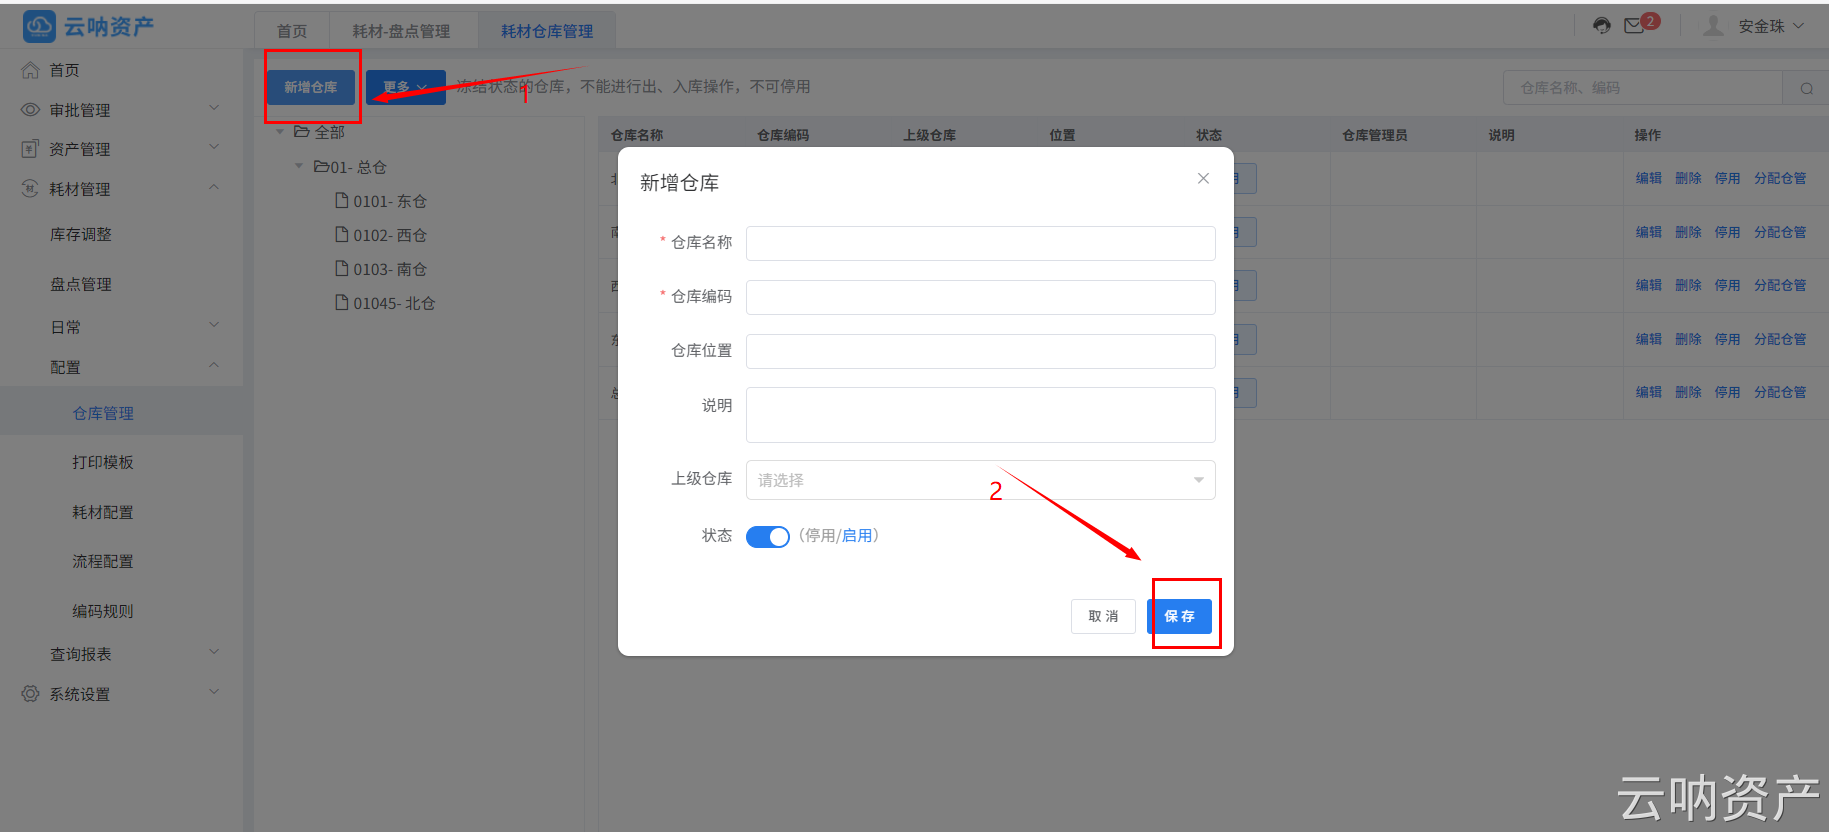Click 删除 link in the first row
The image size is (1829, 832).
pyautogui.click(x=1689, y=178)
